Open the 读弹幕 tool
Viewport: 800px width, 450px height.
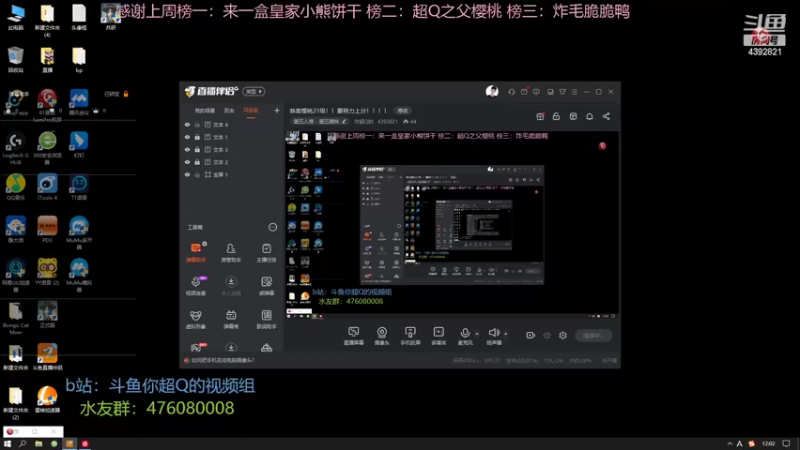(266, 286)
